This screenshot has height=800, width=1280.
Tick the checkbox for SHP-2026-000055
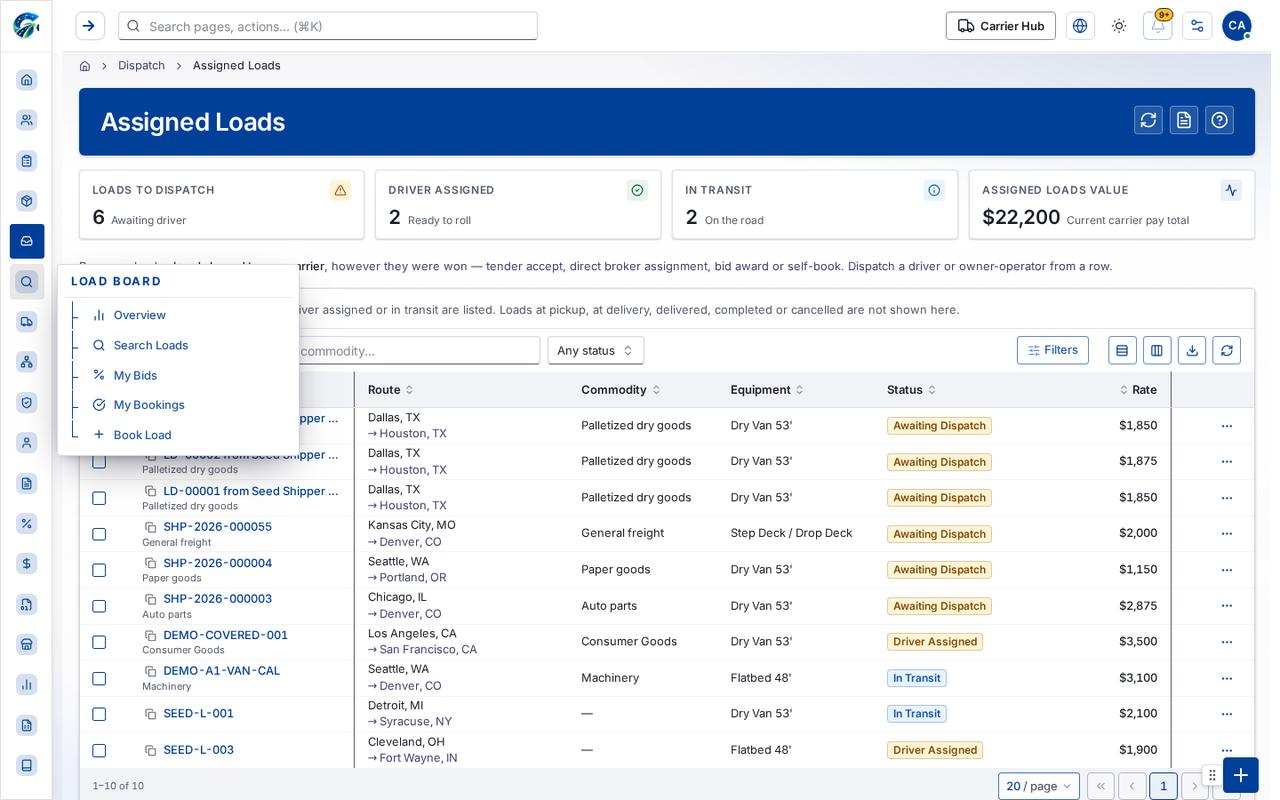[x=99, y=534]
